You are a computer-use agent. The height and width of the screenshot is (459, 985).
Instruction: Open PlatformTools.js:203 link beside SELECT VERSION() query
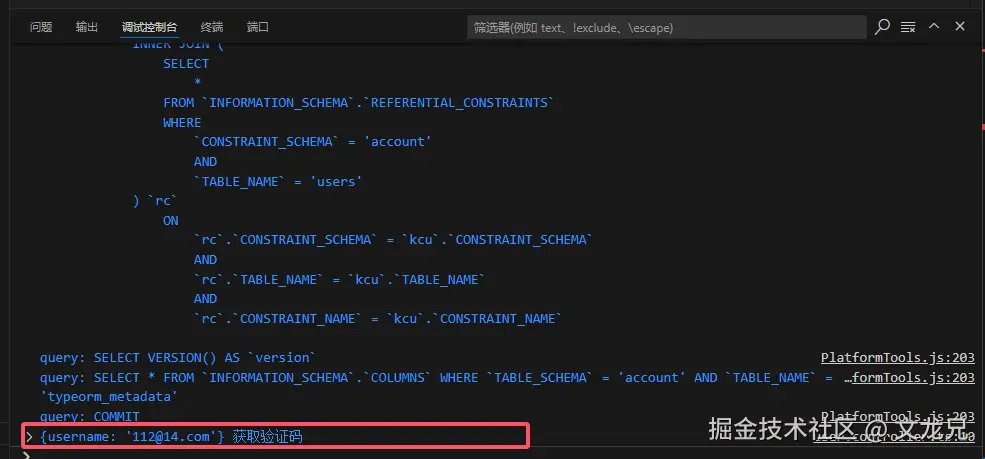(898, 357)
